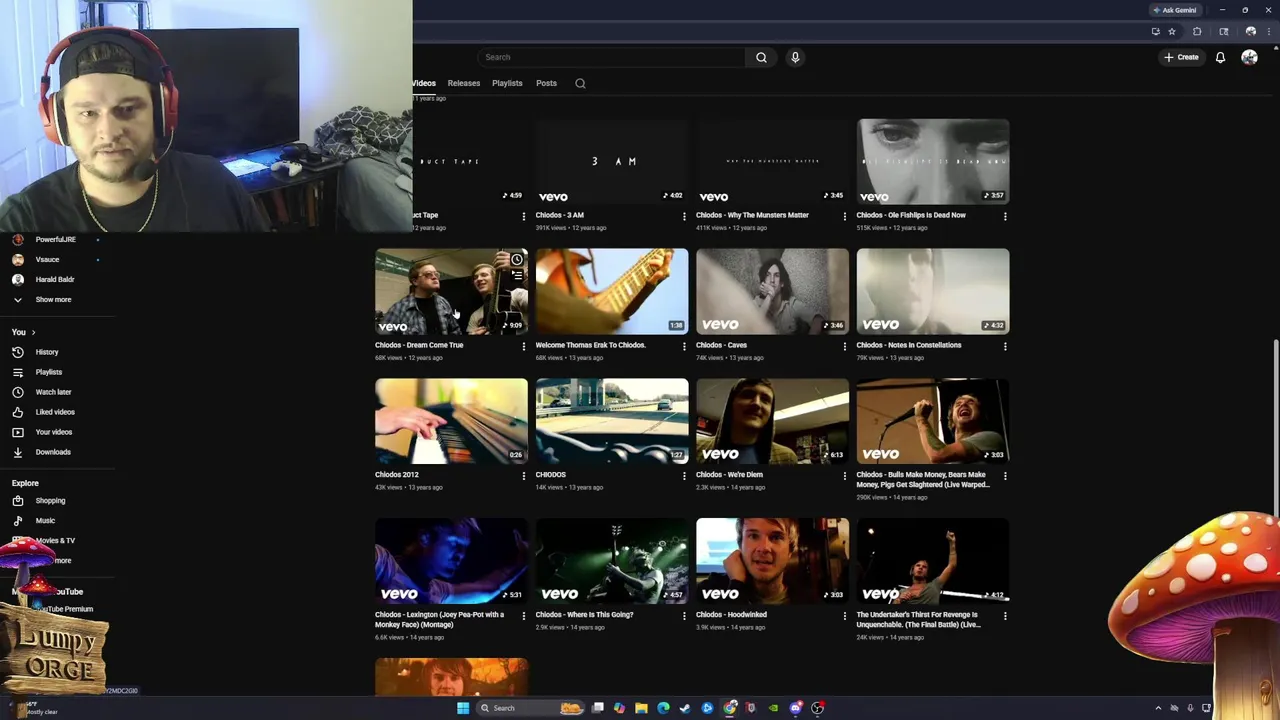Open options menu for Dream Come True video
This screenshot has height=720, width=1280.
point(523,346)
